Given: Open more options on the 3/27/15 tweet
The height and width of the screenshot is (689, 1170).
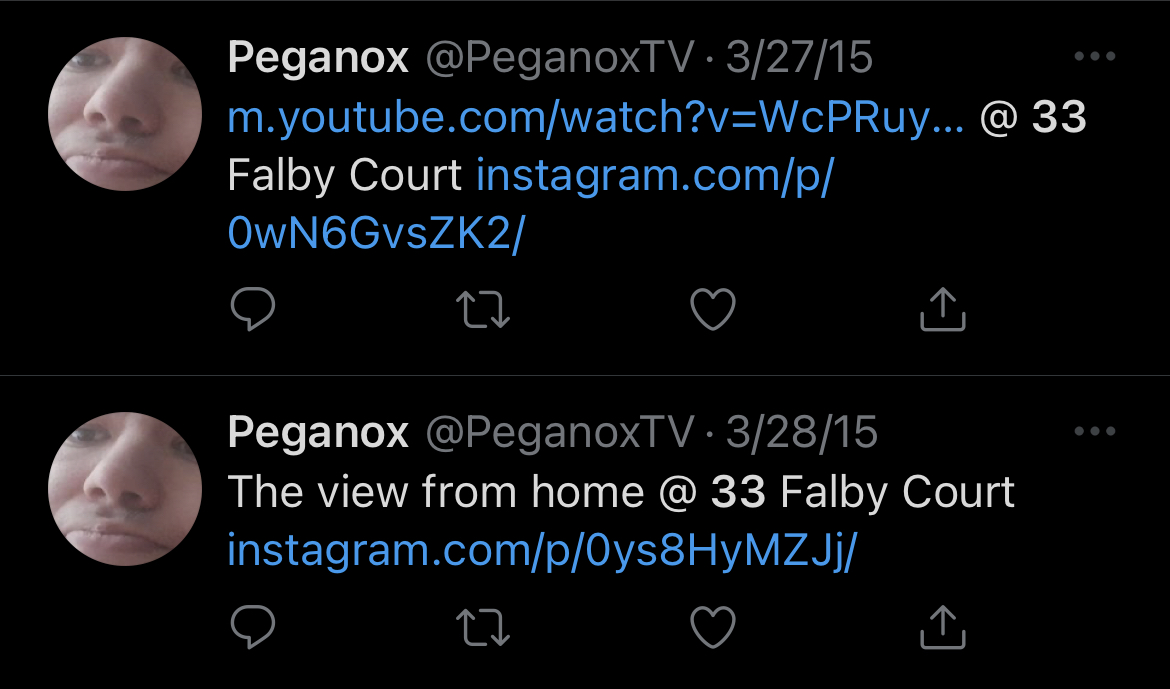Looking at the screenshot, I should point(1095,56).
